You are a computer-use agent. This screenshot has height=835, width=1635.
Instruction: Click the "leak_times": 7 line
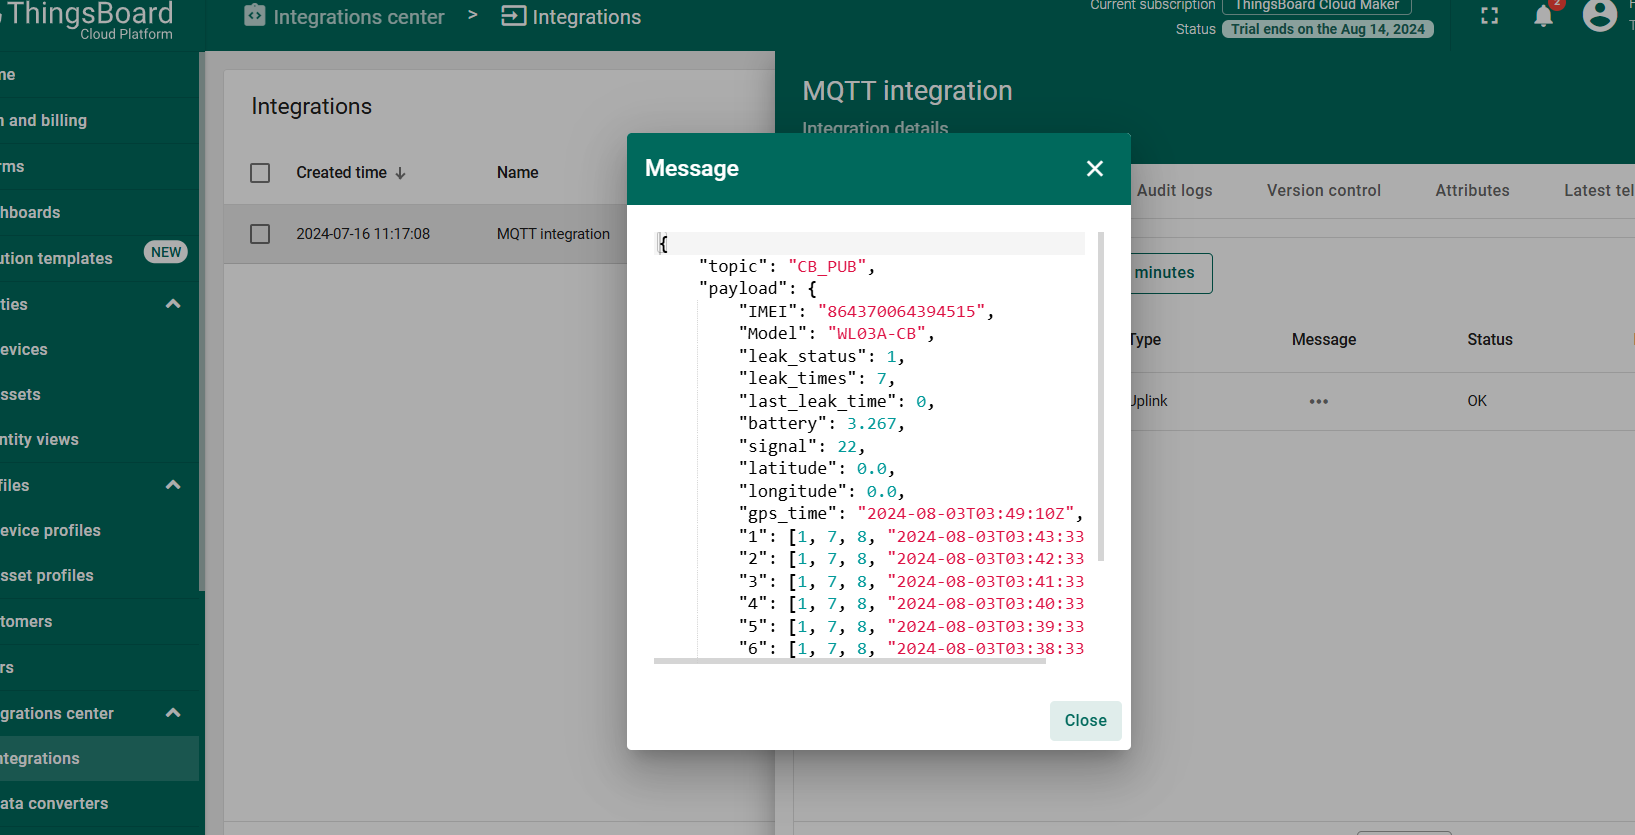tap(816, 379)
